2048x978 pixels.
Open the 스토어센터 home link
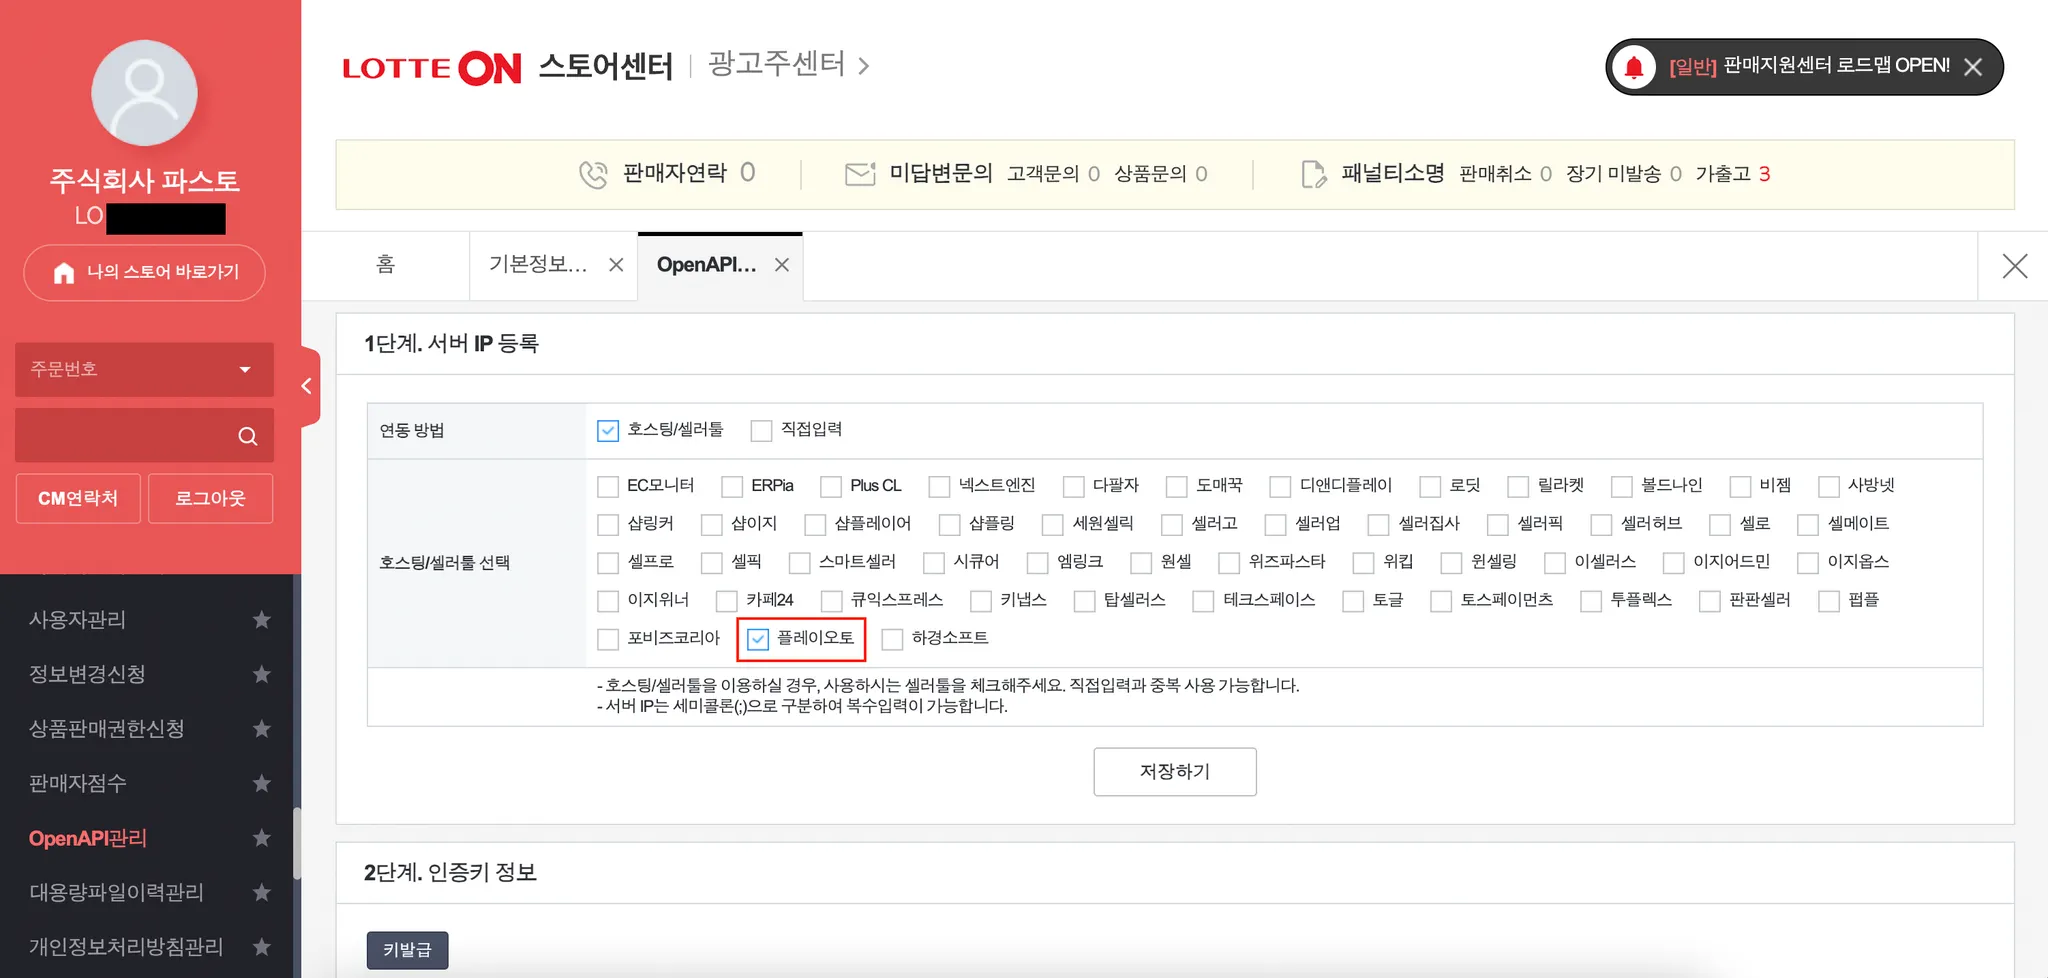pyautogui.click(x=605, y=66)
